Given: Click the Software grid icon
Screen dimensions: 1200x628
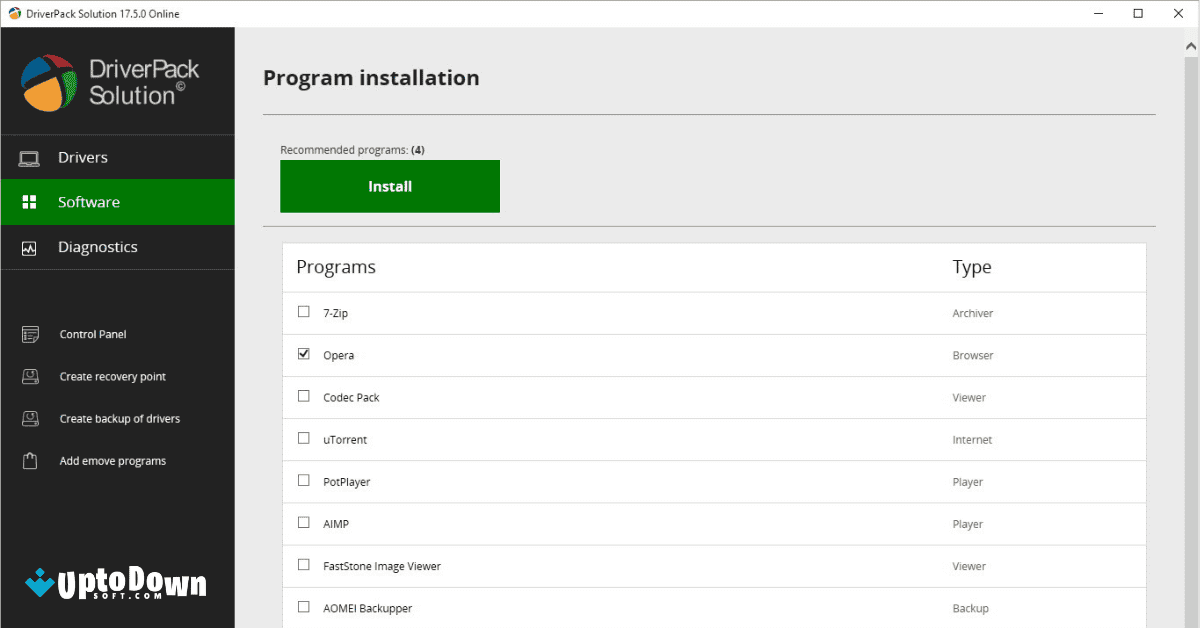Looking at the screenshot, I should 29,202.
